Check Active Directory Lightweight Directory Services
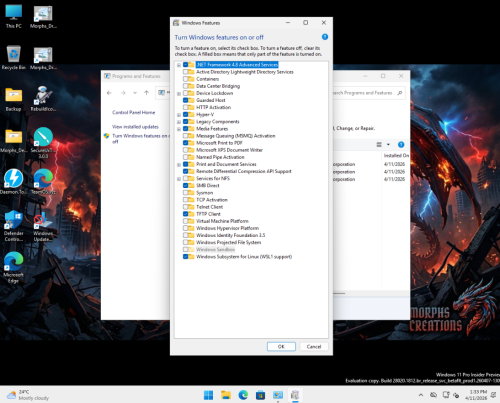 point(186,72)
